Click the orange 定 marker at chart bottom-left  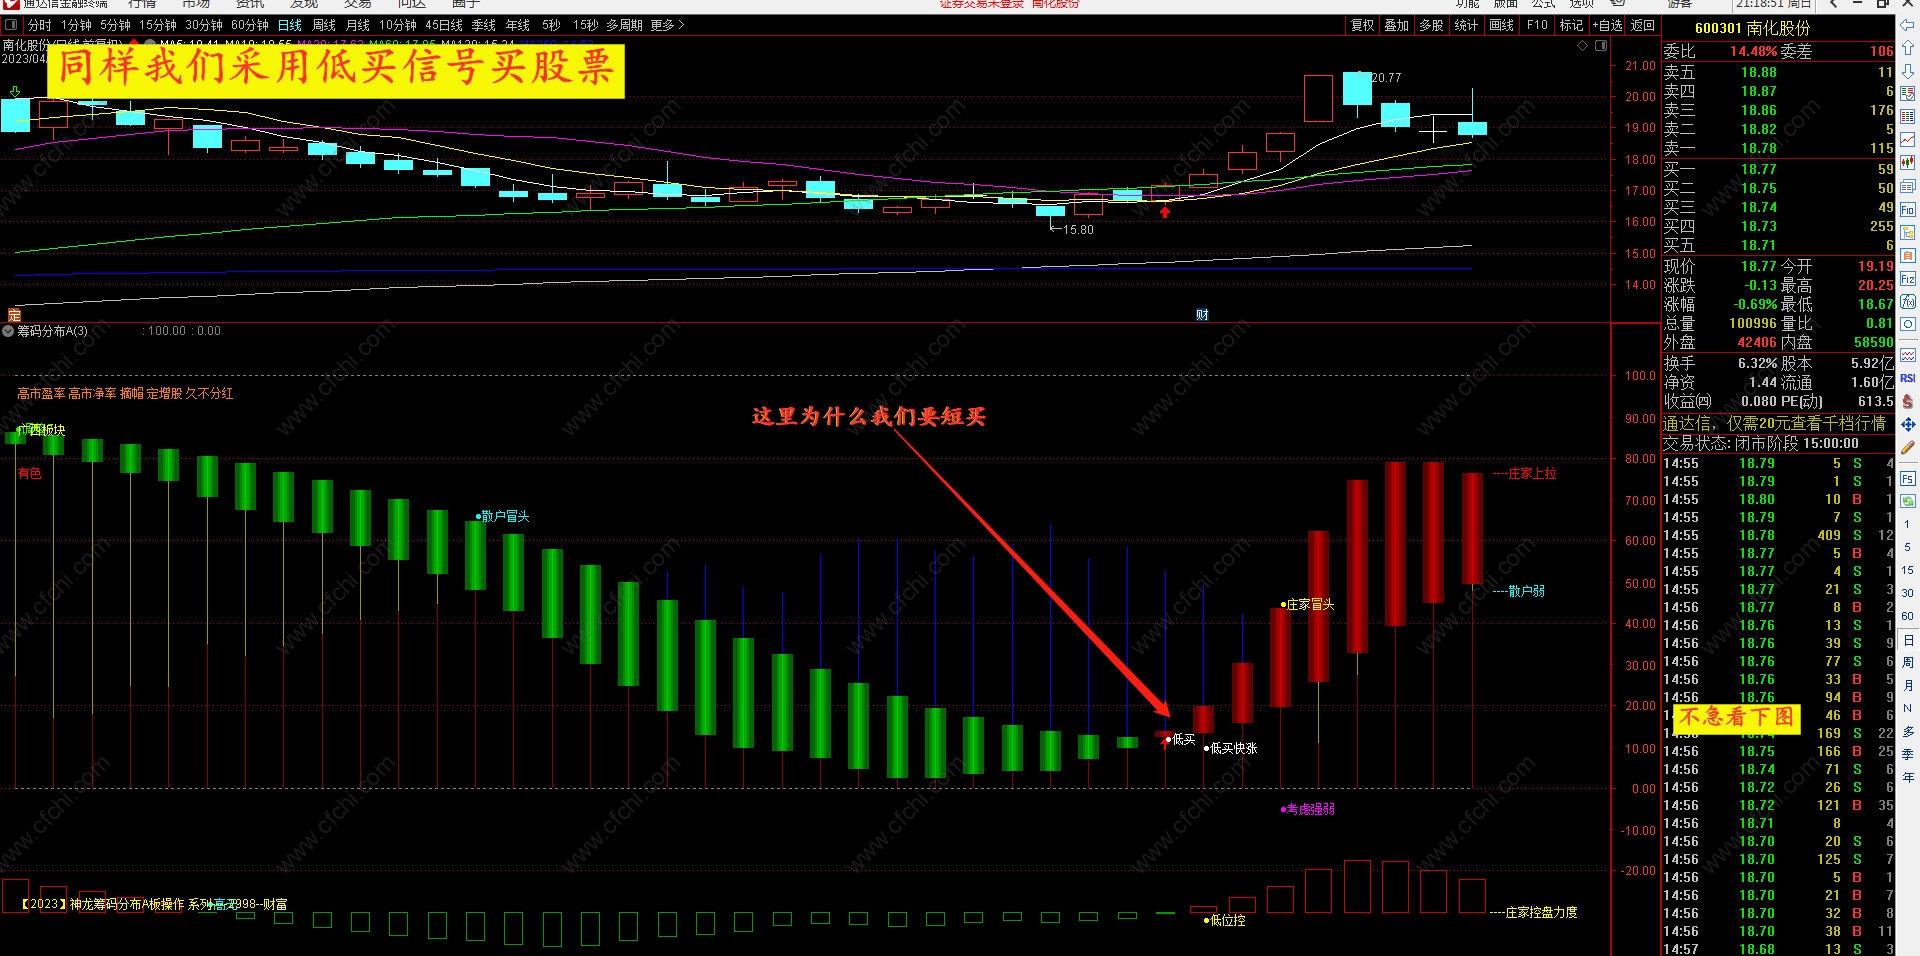coord(14,315)
